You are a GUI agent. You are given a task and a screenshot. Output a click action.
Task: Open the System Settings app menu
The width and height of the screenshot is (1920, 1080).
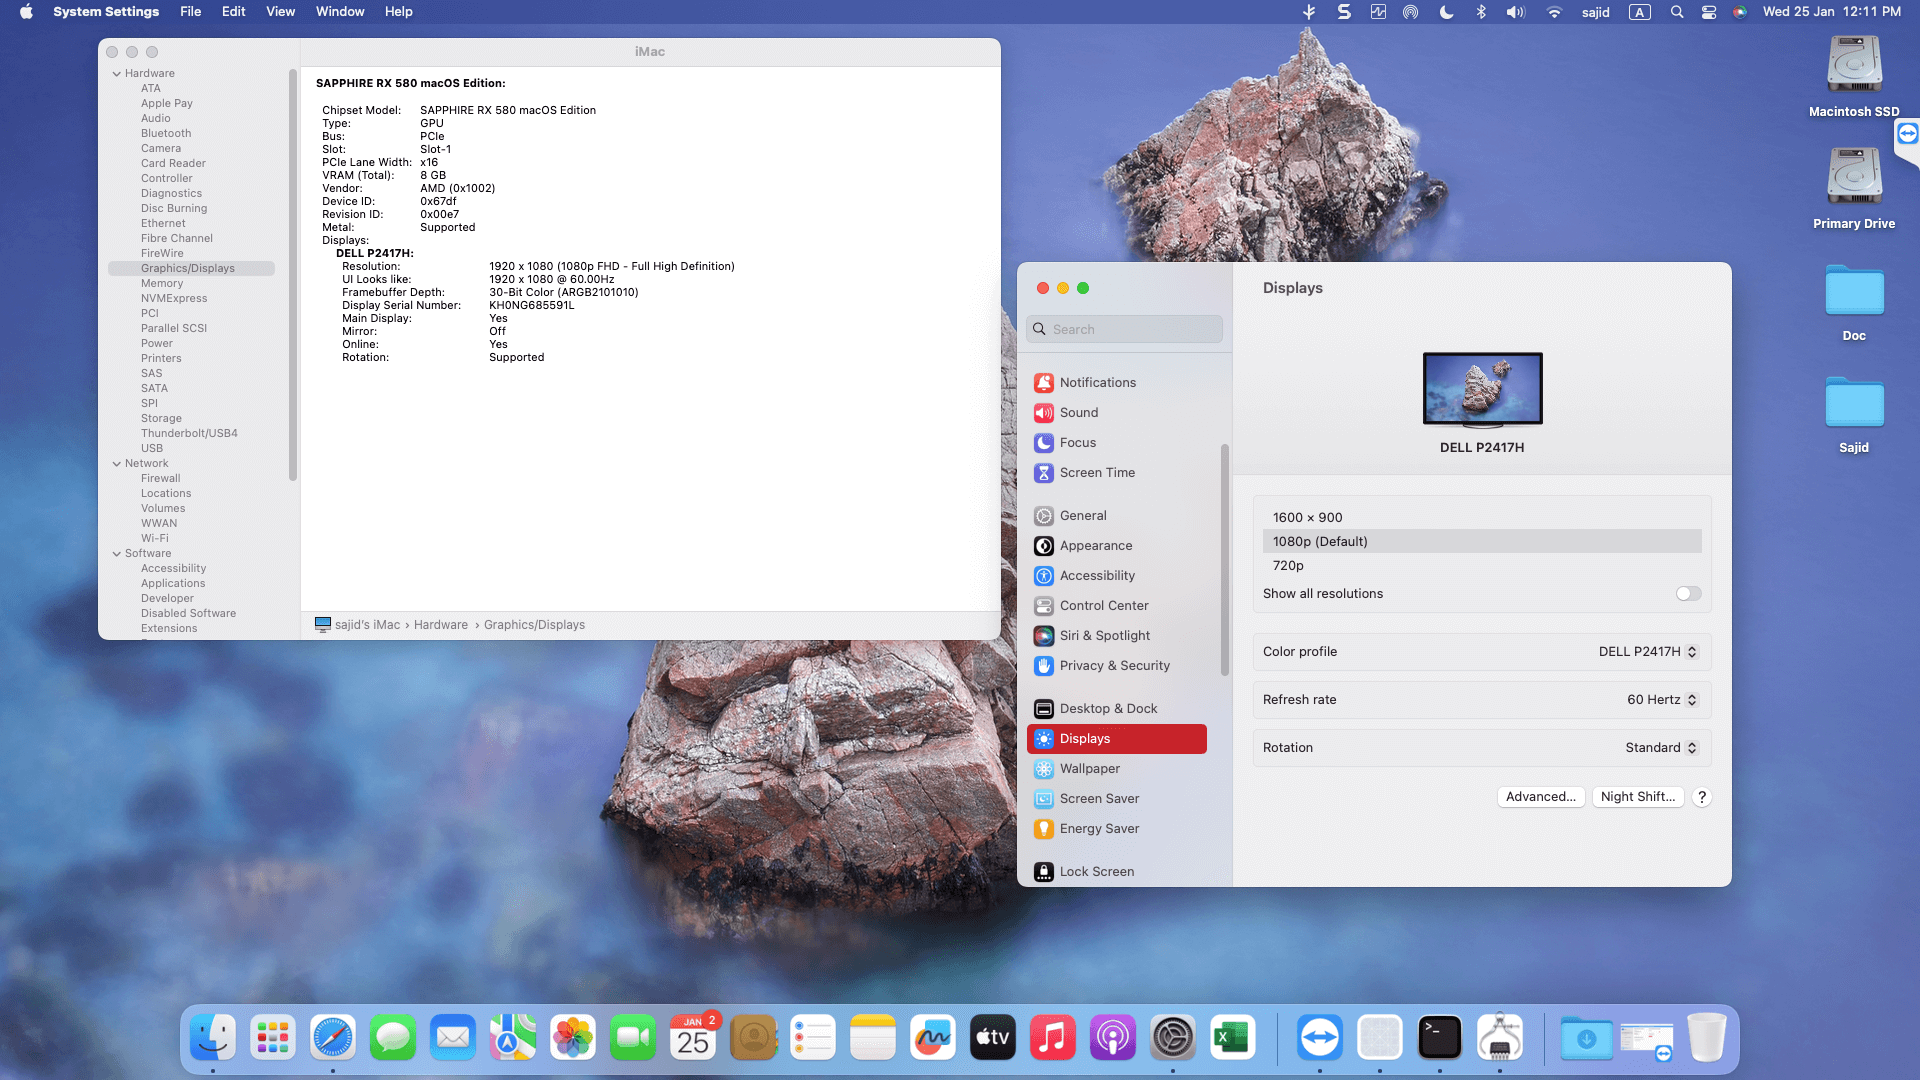pos(106,12)
